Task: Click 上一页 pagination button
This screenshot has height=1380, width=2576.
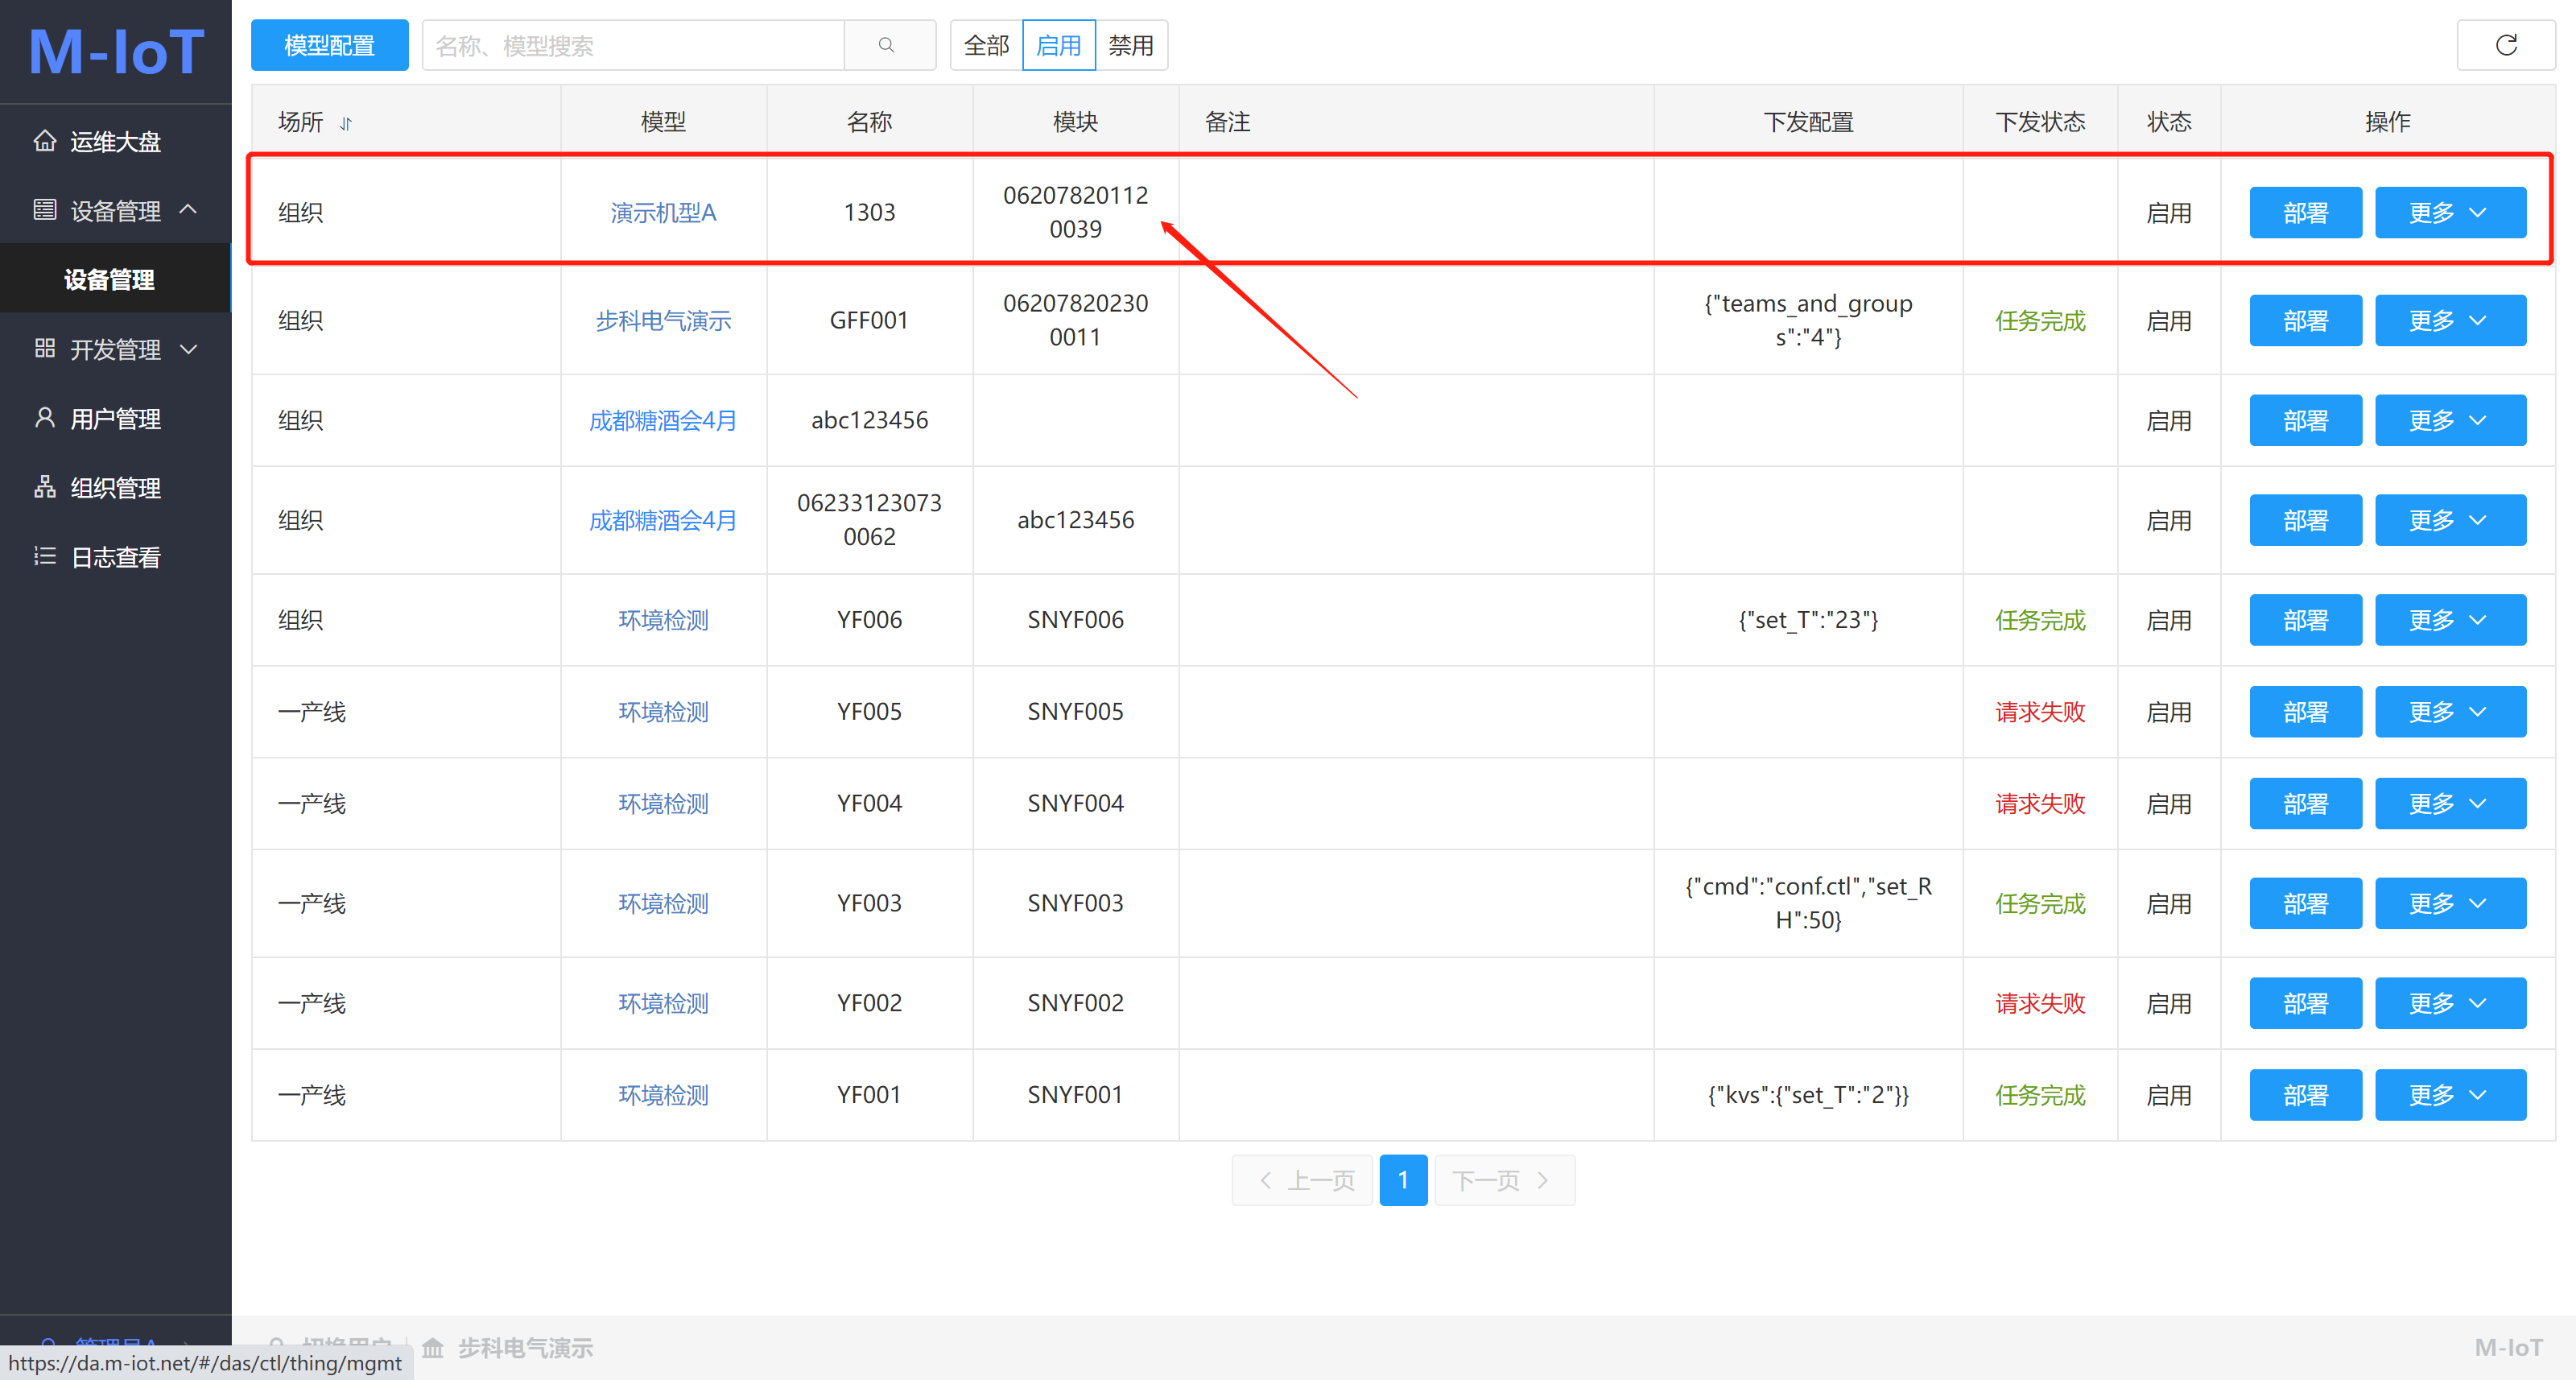Action: (x=1303, y=1180)
